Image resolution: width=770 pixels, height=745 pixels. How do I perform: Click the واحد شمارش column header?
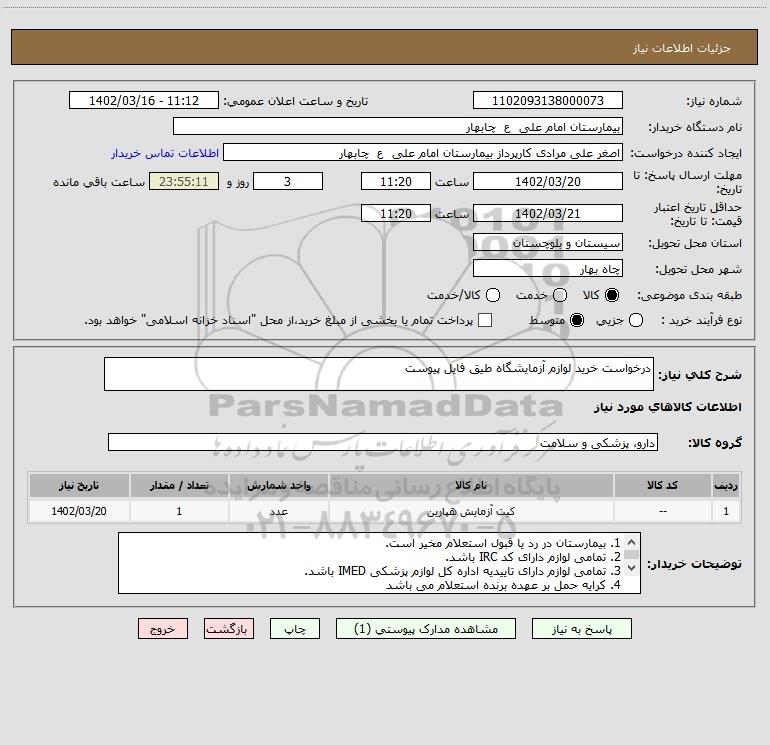pos(278,485)
